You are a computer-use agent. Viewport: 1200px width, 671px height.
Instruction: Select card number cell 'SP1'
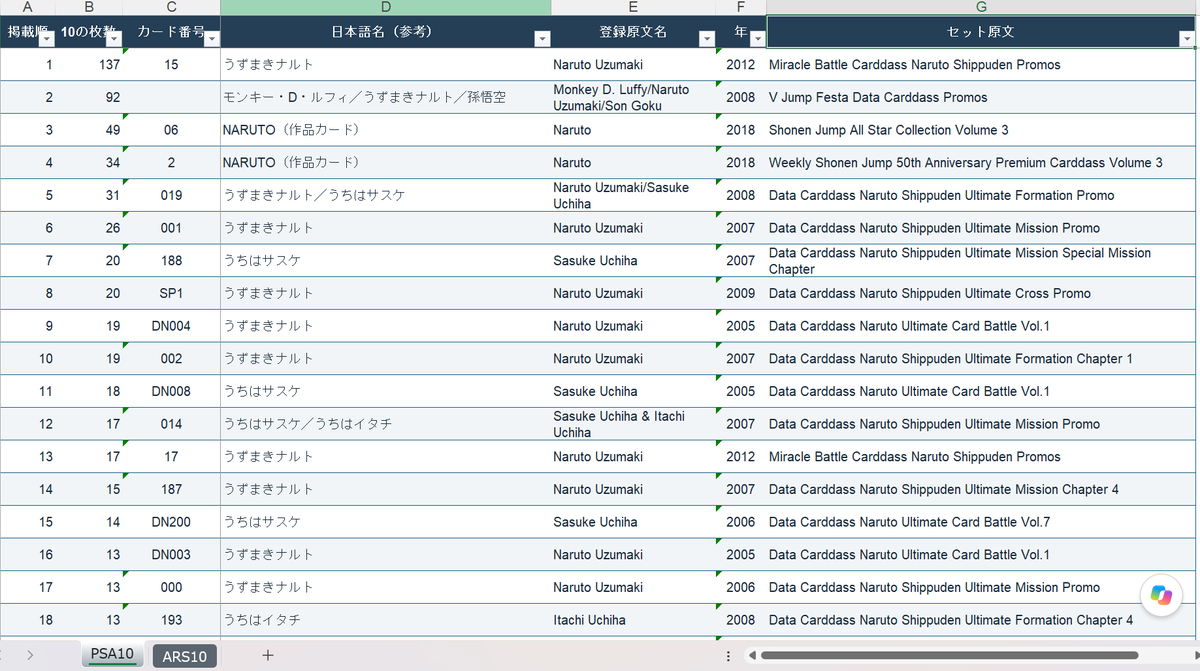(x=171, y=293)
